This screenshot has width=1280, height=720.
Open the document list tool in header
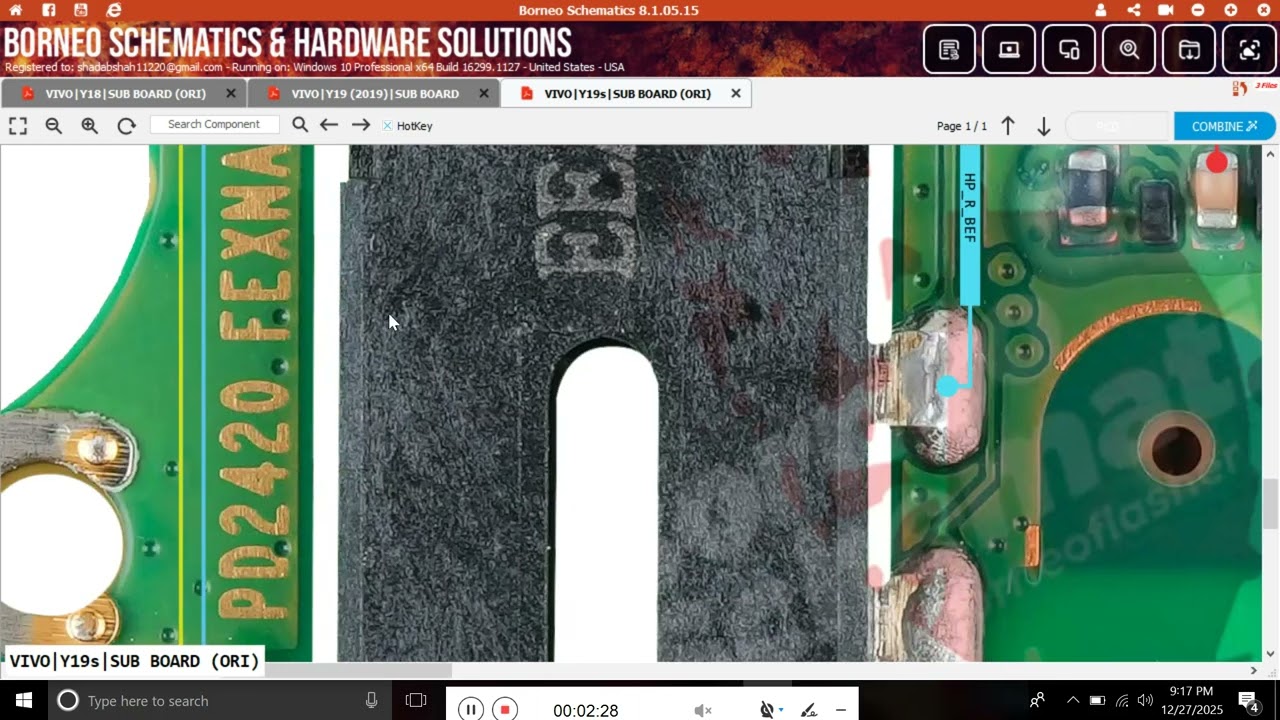pyautogui.click(x=949, y=49)
